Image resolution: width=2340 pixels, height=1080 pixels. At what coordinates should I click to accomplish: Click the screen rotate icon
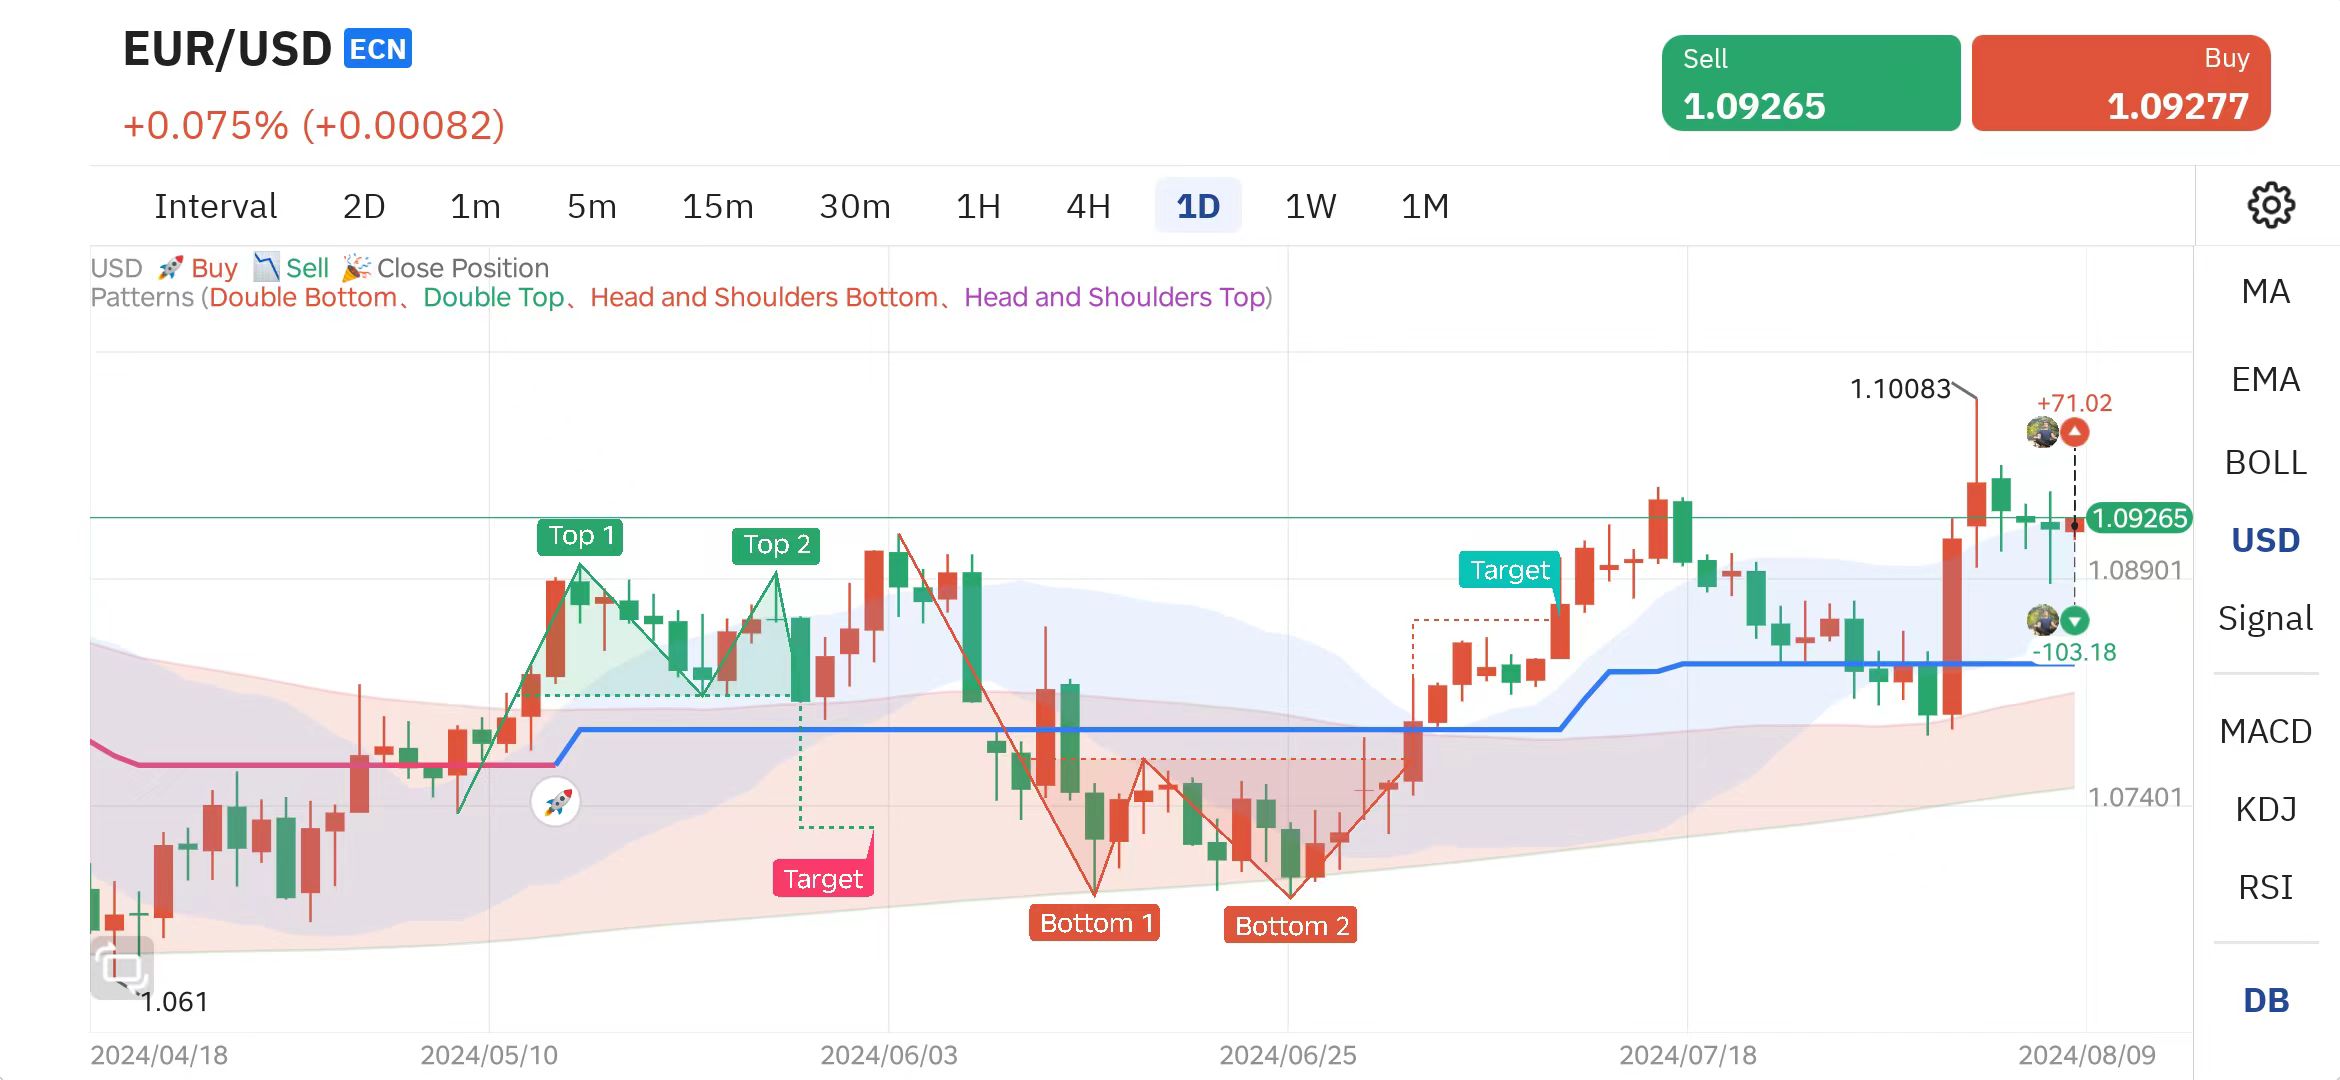point(121,967)
